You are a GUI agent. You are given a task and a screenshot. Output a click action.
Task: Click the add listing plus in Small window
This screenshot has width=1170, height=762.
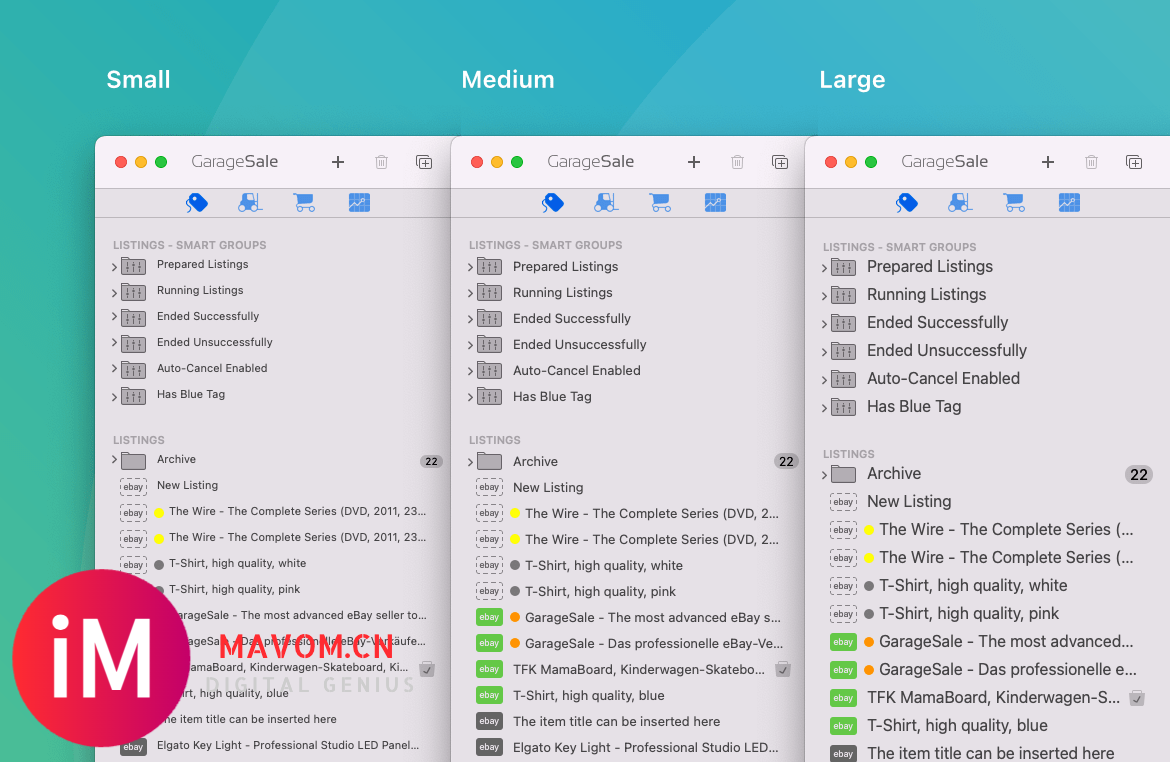click(338, 162)
